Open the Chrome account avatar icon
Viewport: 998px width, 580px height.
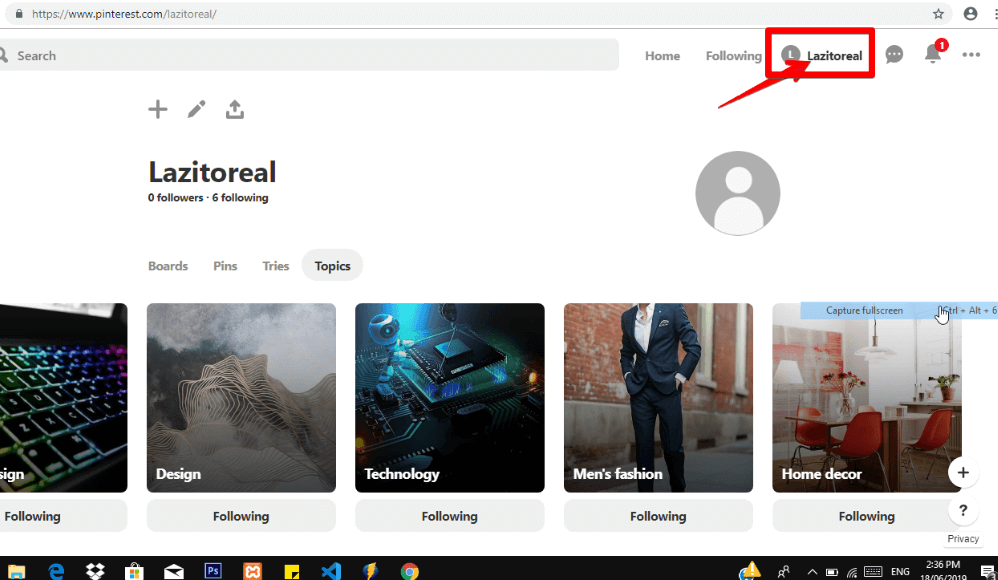pyautogui.click(x=970, y=13)
